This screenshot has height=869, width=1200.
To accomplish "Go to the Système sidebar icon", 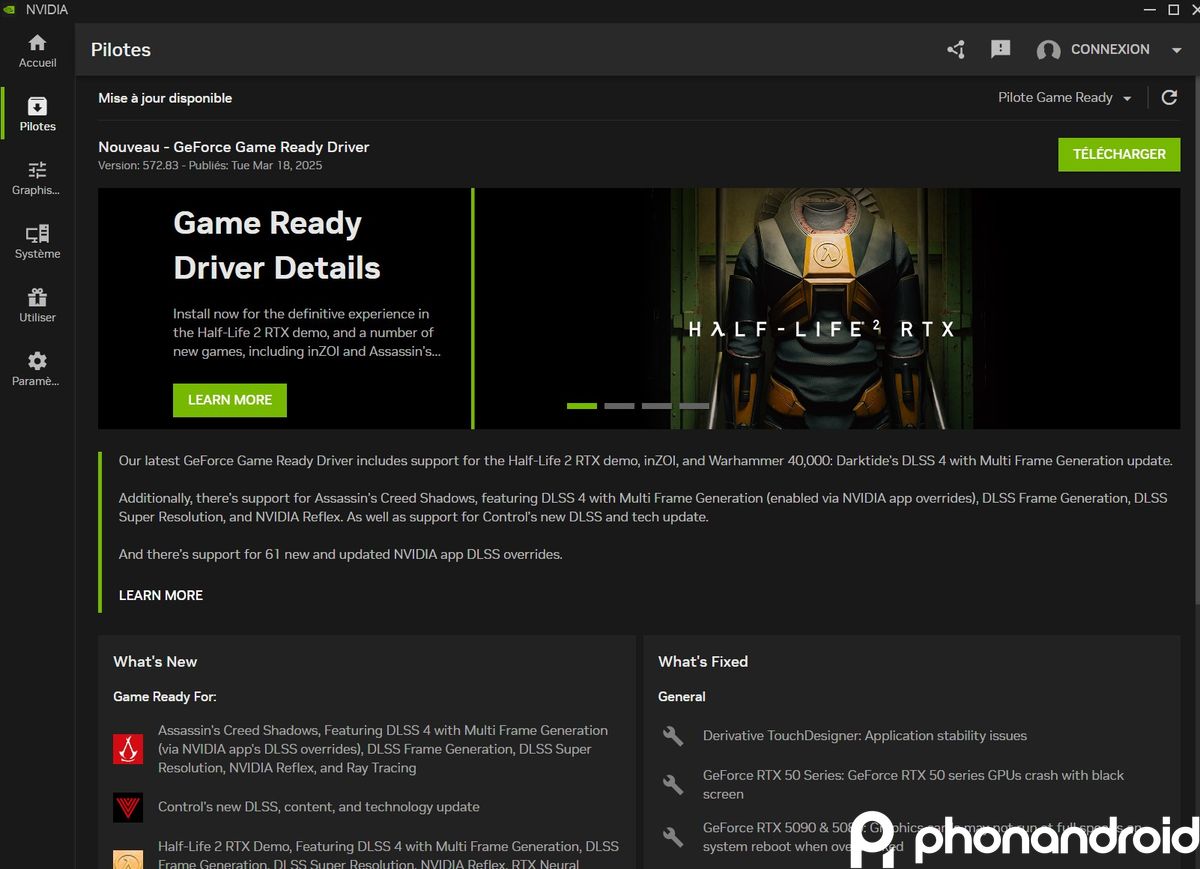I will 37,235.
